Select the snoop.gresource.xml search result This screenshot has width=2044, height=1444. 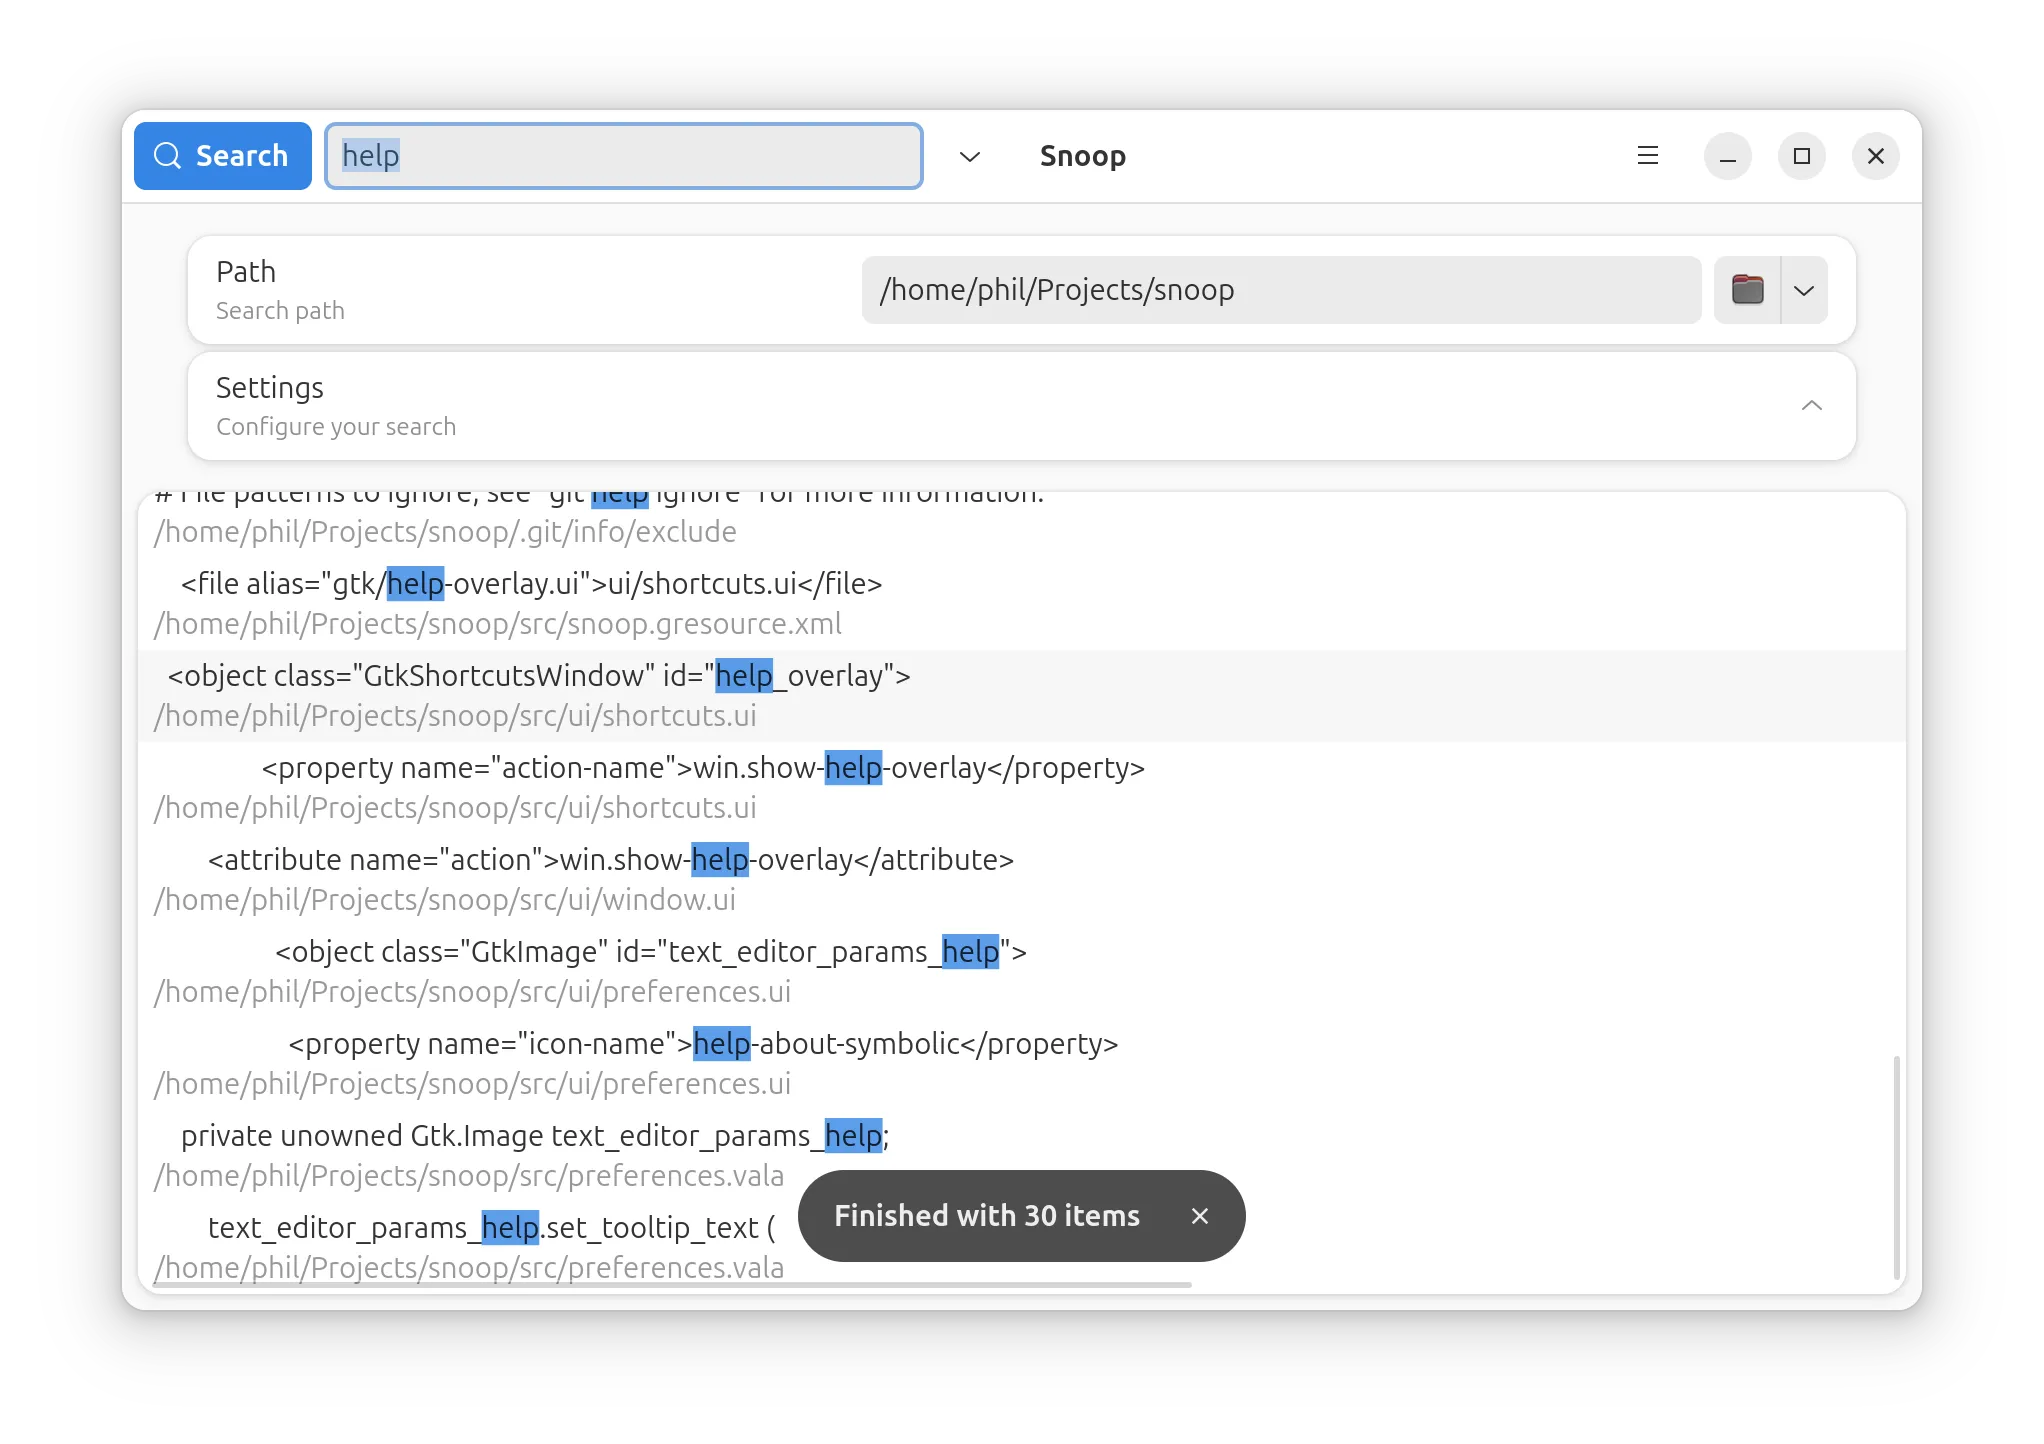point(530,604)
